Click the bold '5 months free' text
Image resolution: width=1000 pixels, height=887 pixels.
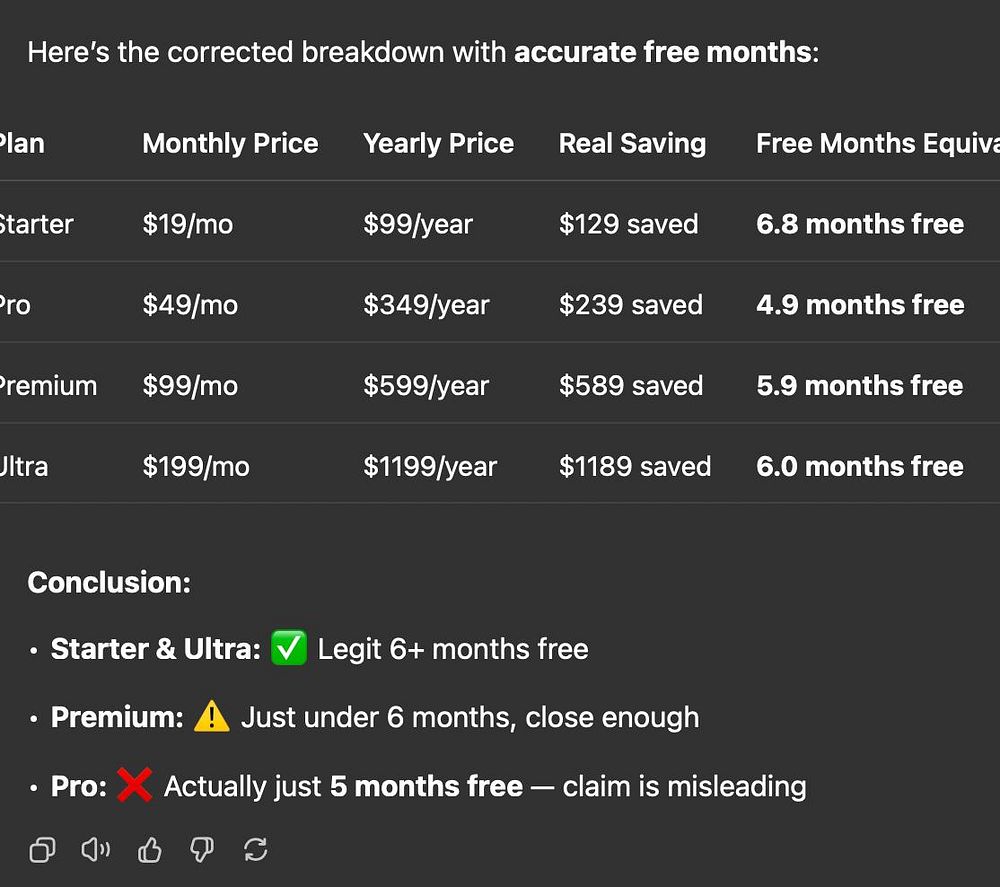(426, 786)
